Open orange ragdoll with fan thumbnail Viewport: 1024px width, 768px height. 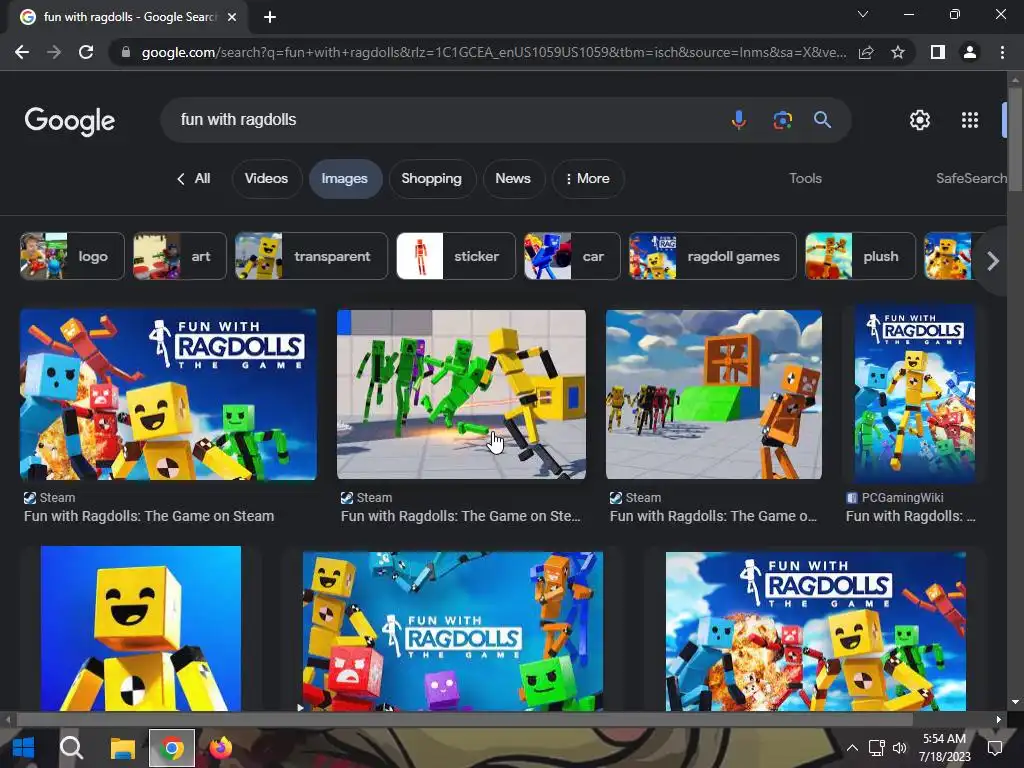point(714,394)
